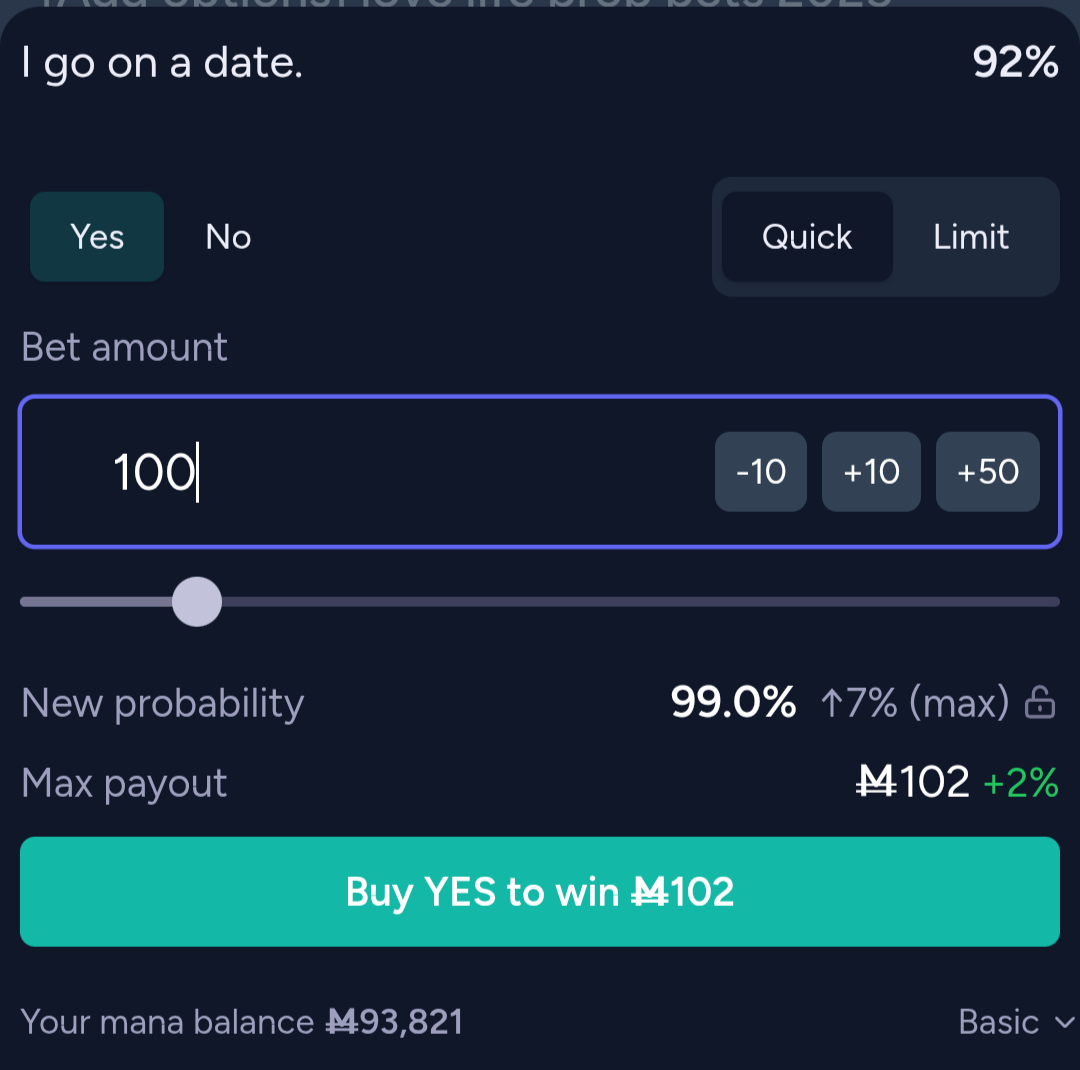Add 10 to bet amount

pyautogui.click(x=871, y=472)
